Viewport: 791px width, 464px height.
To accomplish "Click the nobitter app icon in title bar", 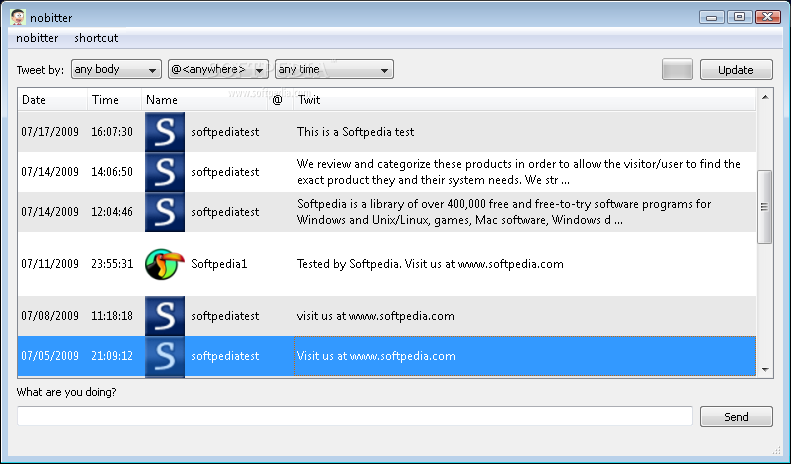I will pyautogui.click(x=18, y=17).
